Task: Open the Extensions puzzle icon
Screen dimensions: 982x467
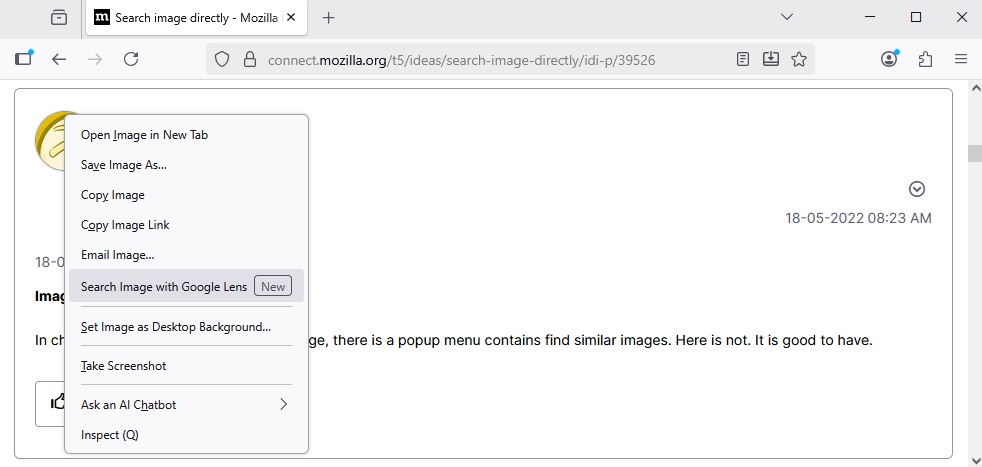Action: coord(925,59)
